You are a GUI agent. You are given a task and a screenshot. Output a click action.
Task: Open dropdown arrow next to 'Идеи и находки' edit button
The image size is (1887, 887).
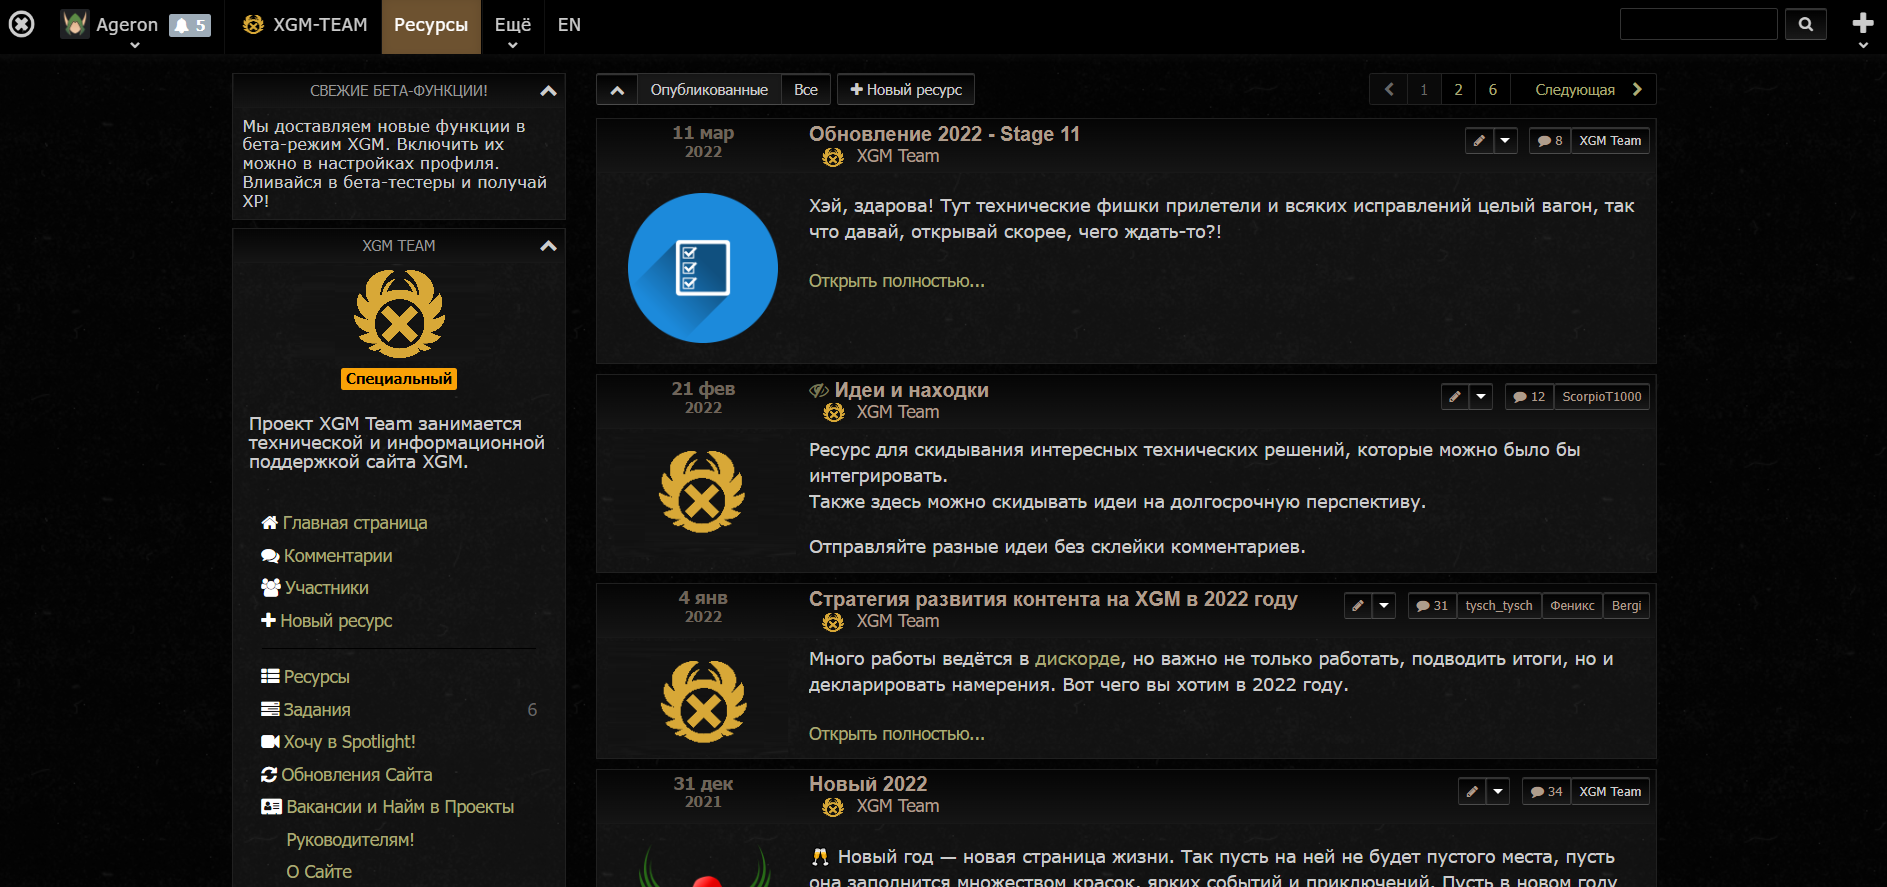(1481, 397)
